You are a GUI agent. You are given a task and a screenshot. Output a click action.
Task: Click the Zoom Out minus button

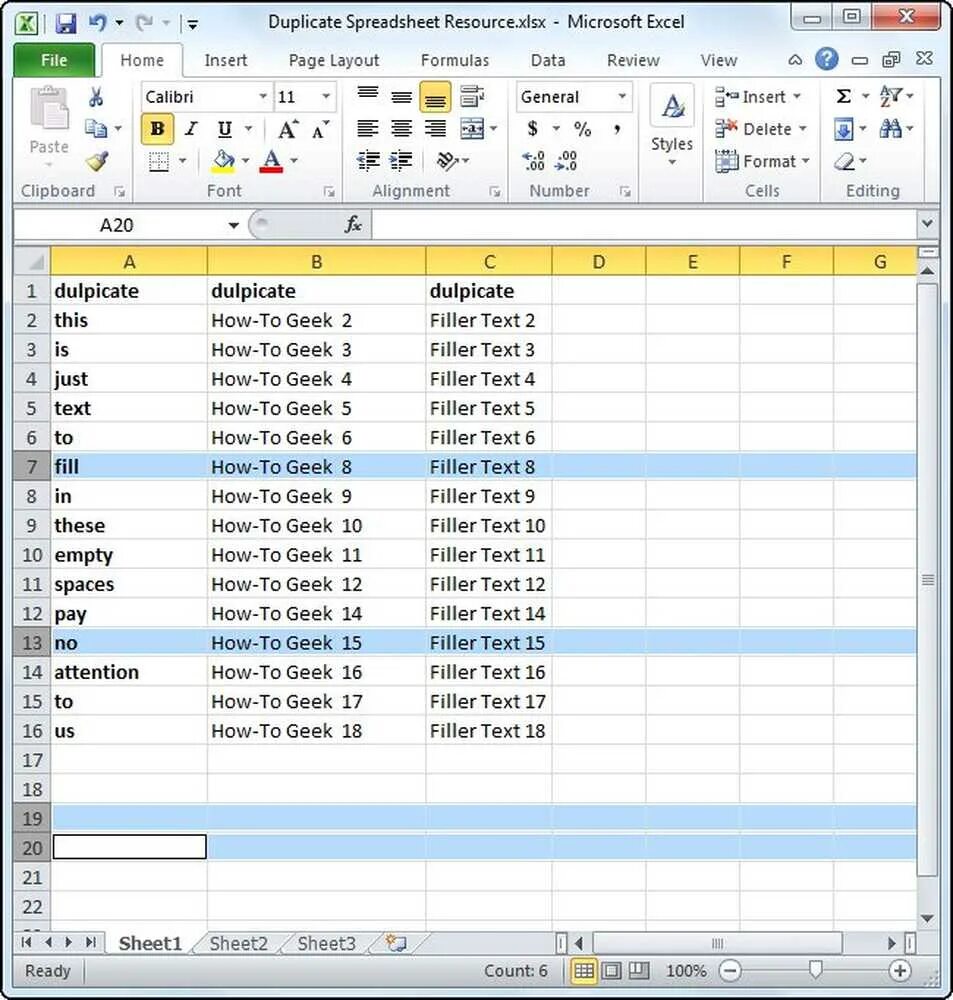730,971
